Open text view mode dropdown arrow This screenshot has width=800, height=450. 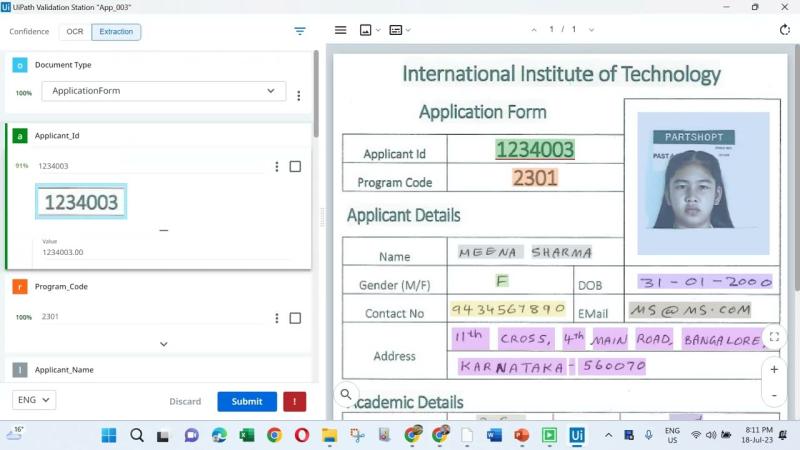408,30
